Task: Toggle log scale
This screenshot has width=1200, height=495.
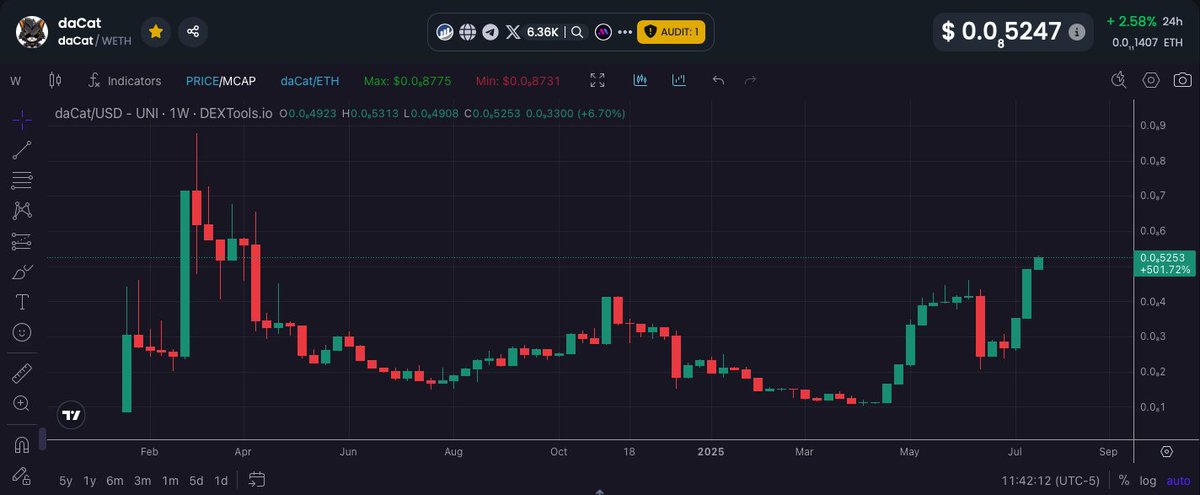Action: tap(1149, 480)
